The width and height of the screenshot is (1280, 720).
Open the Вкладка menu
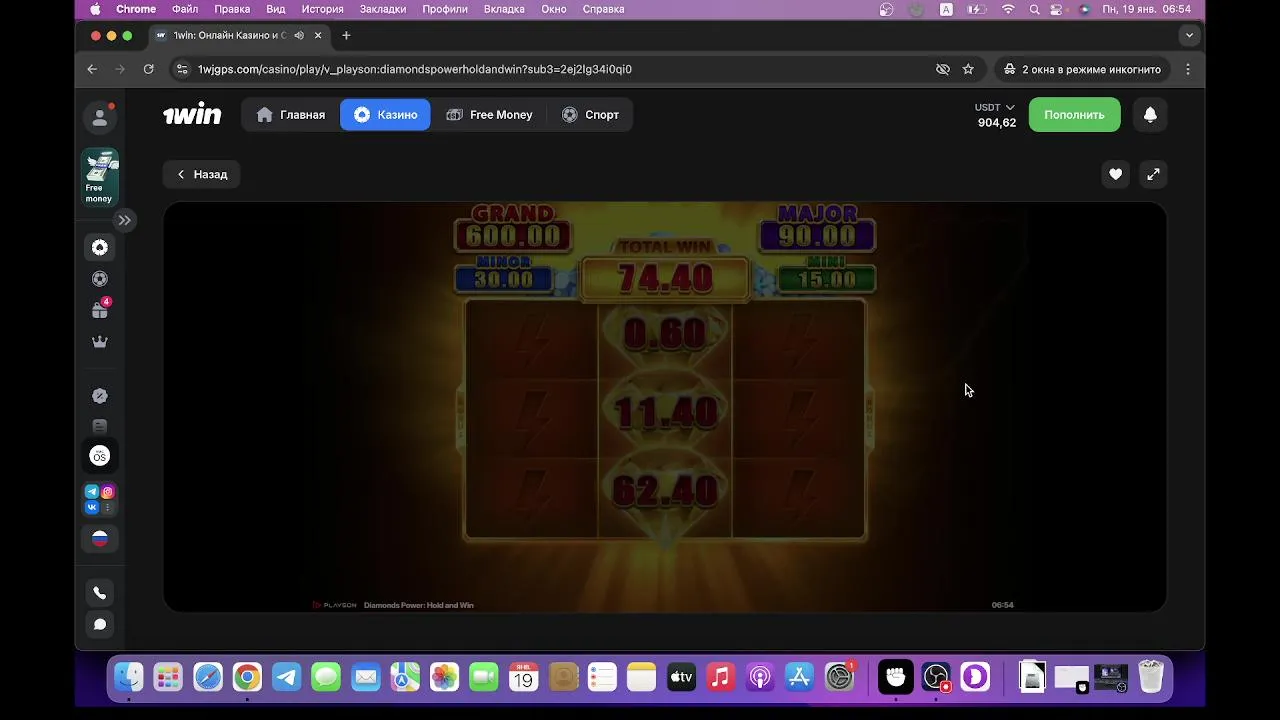[504, 9]
